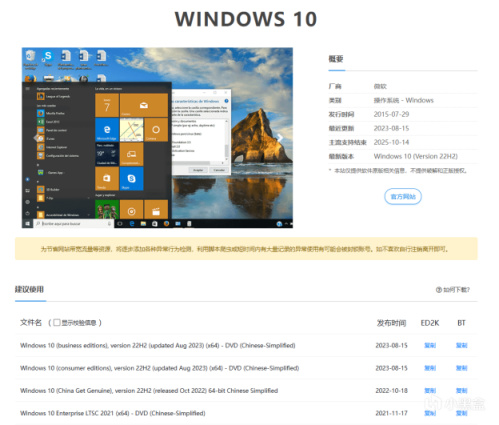This screenshot has width=499, height=425.
Task: Advance the carousel with the right arrow
Action: (280, 138)
